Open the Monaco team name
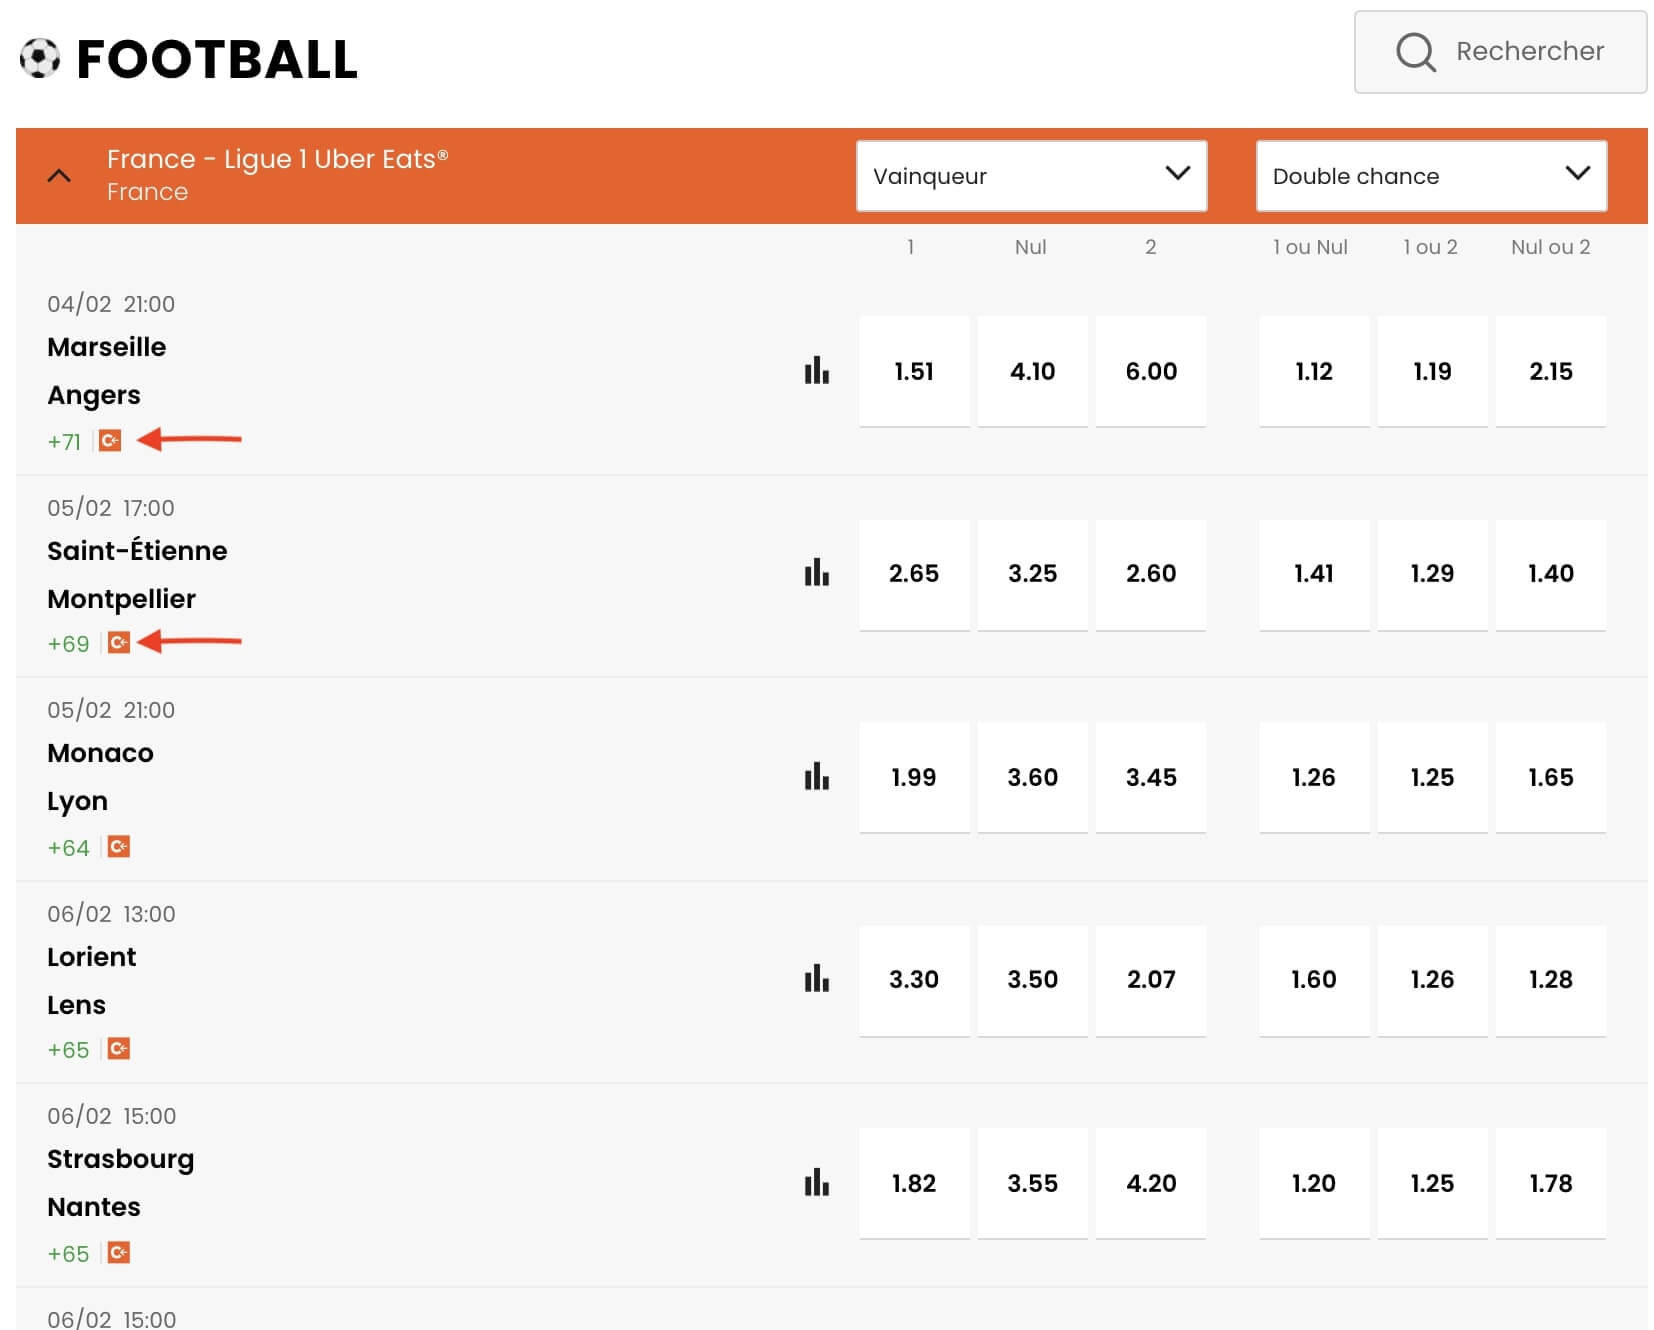Viewport: 1654px width, 1330px height. coord(100,753)
